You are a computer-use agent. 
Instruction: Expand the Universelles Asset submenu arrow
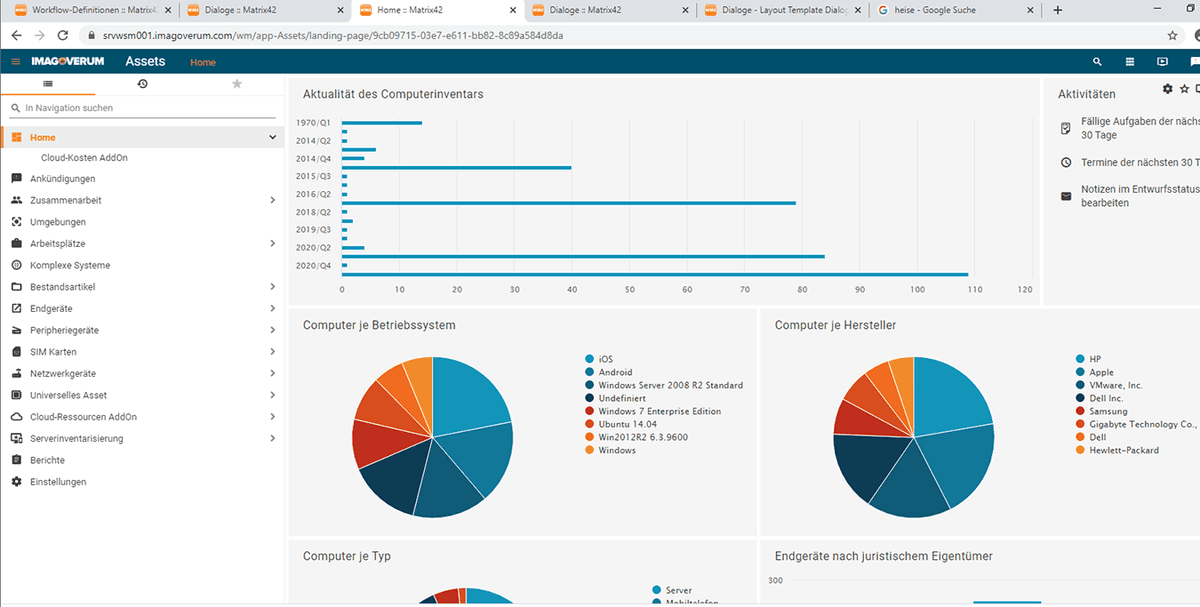point(272,395)
